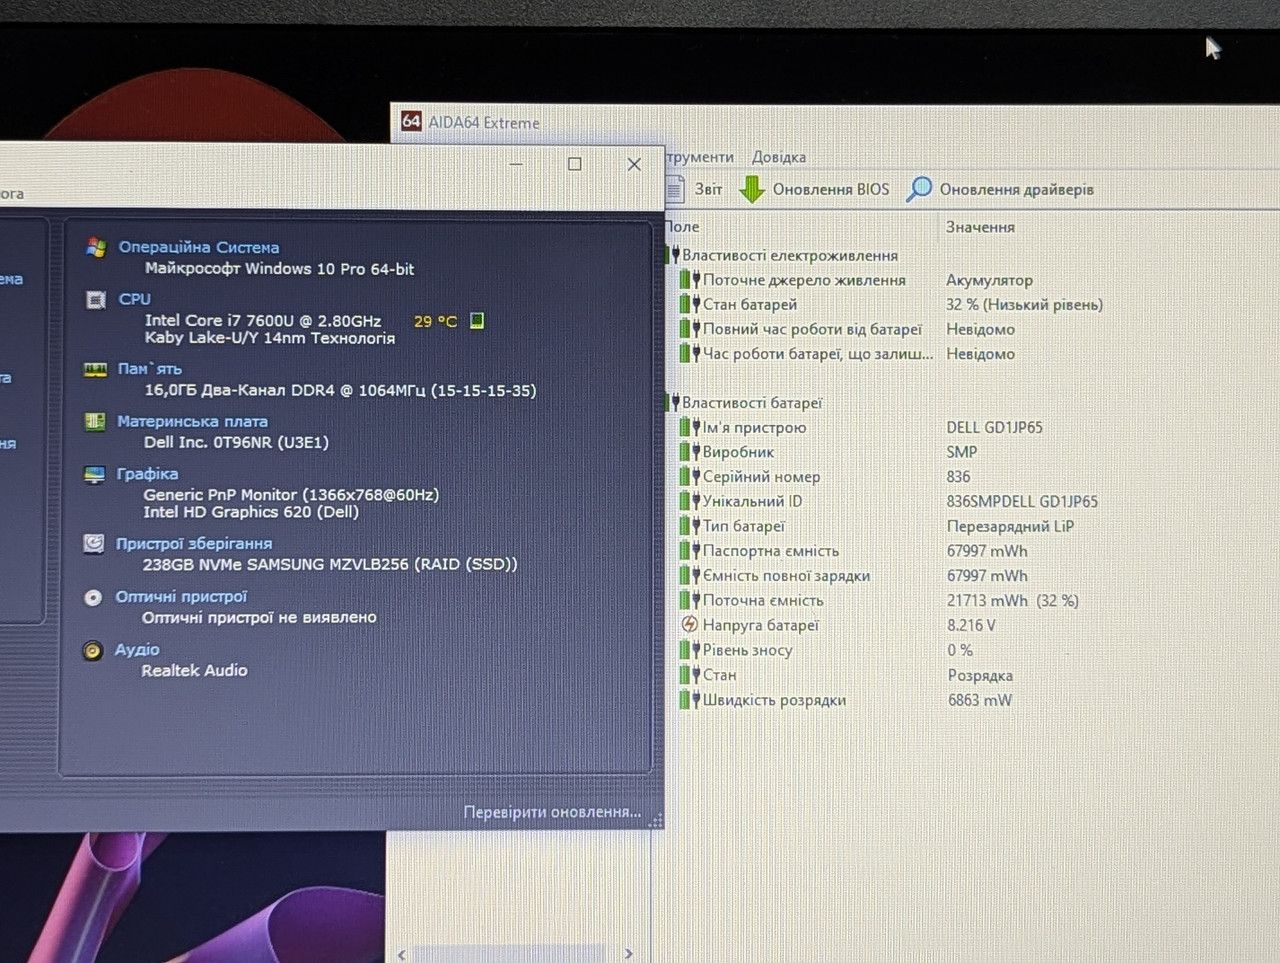The width and height of the screenshot is (1280, 963).
Task: Open the Пристрої зберігання section link
Action: (x=194, y=544)
